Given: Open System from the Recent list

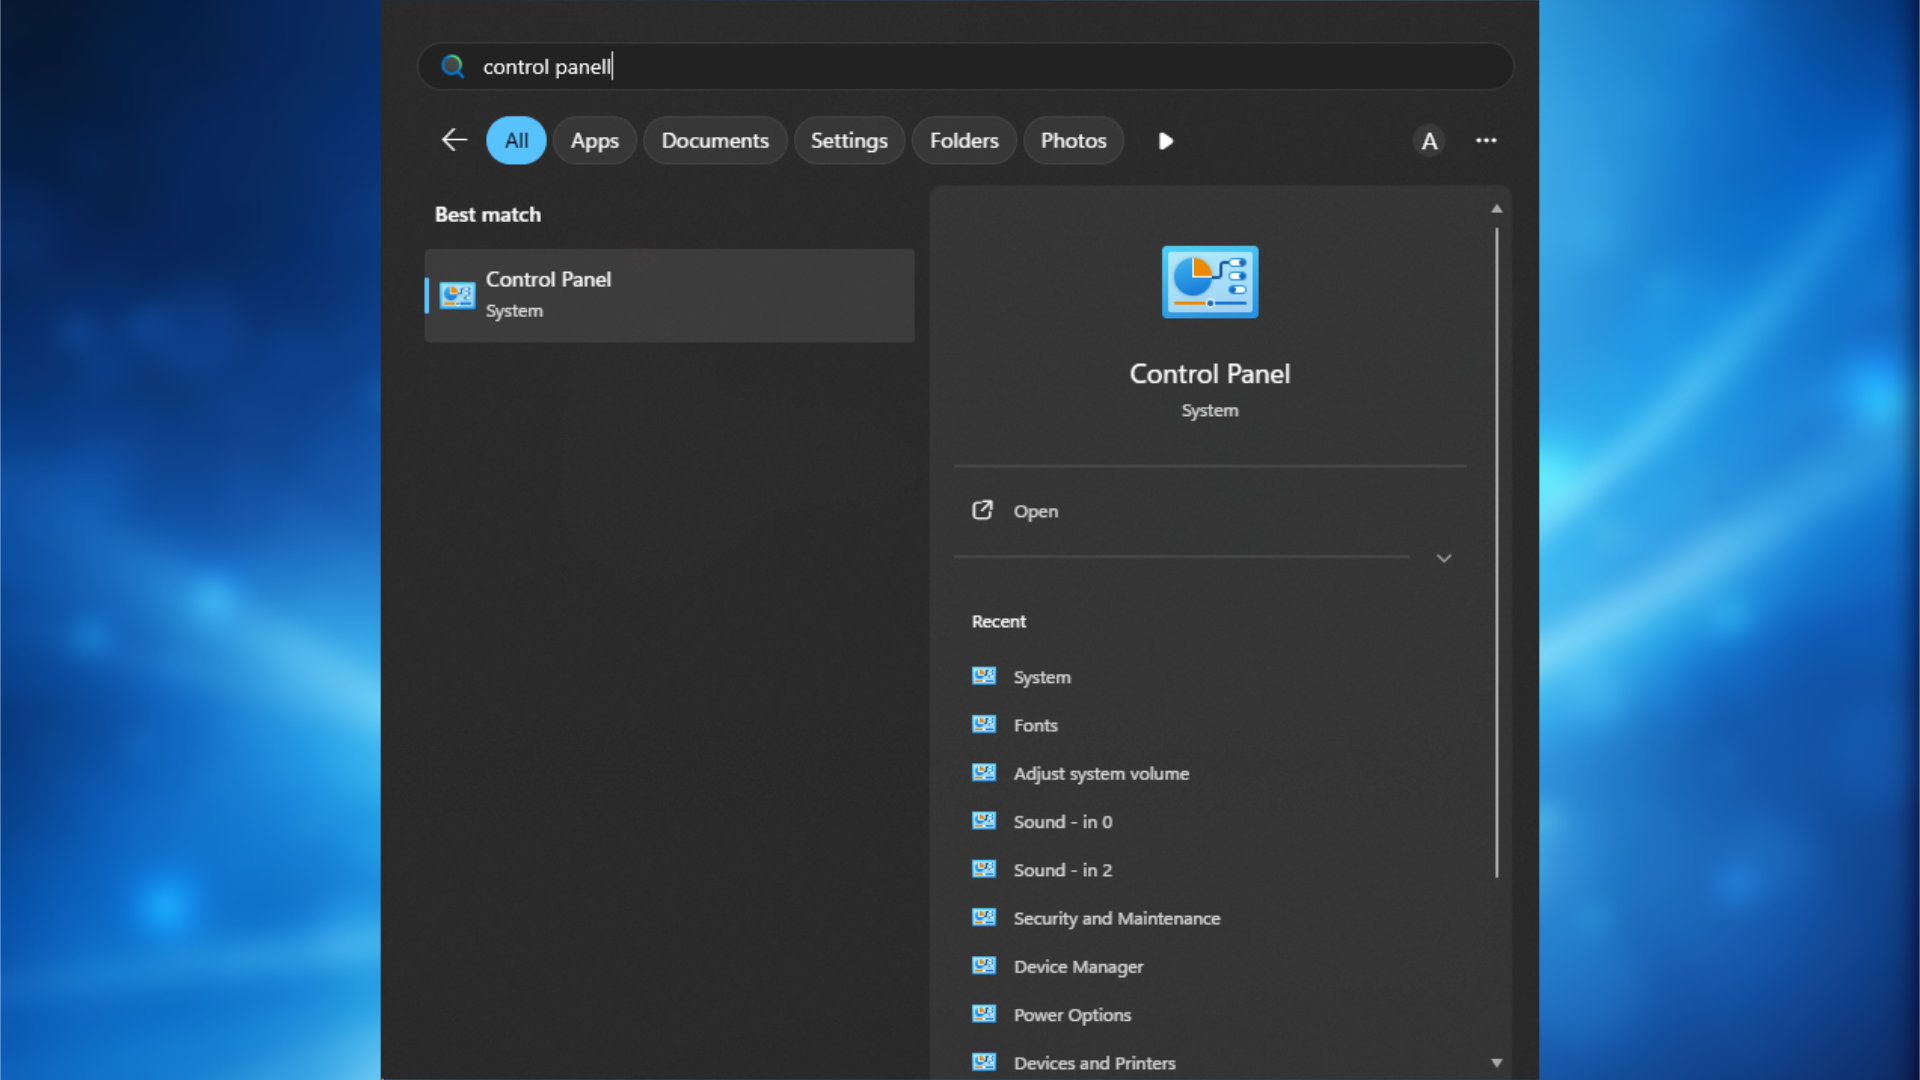Looking at the screenshot, I should pos(1041,677).
